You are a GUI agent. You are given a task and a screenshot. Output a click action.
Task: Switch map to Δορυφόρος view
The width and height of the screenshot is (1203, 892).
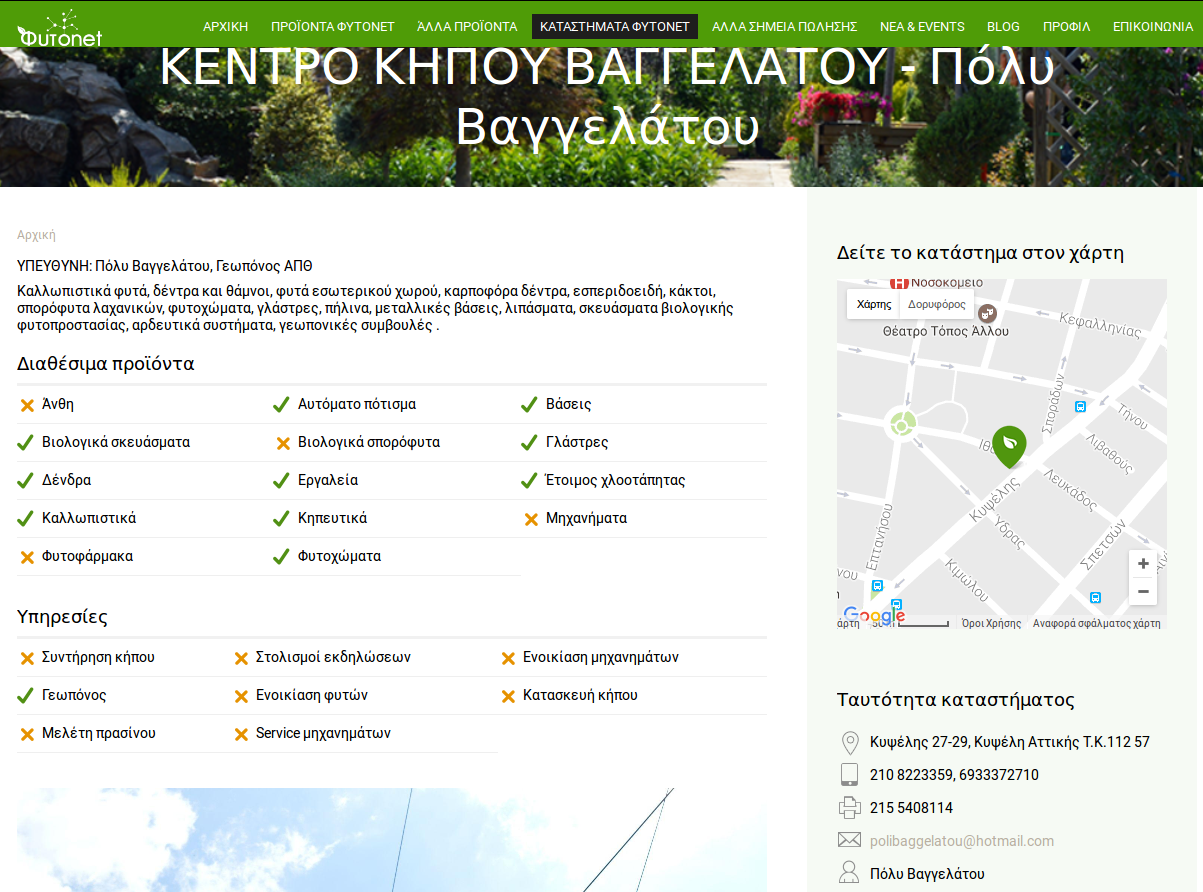(x=937, y=304)
